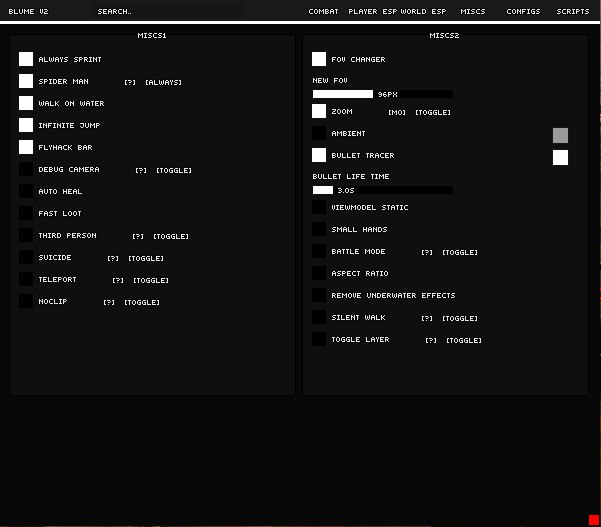The image size is (601, 527).
Task: Toggle the FOV Changer checkbox
Action: point(319,60)
